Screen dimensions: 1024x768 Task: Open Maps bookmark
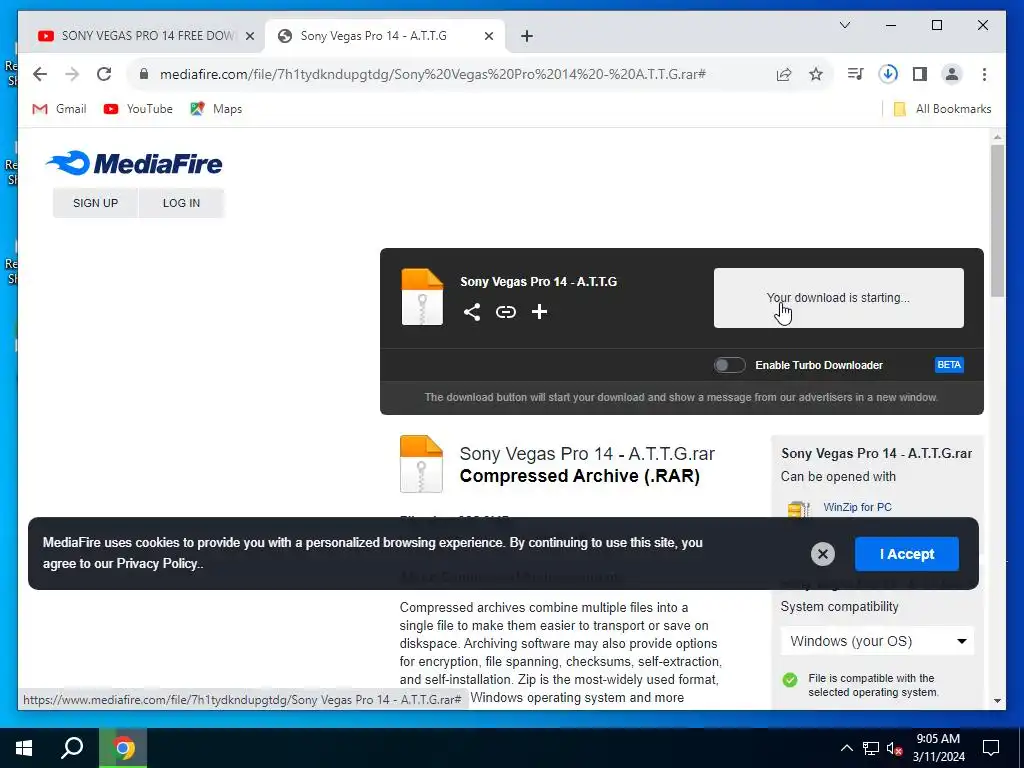216,109
